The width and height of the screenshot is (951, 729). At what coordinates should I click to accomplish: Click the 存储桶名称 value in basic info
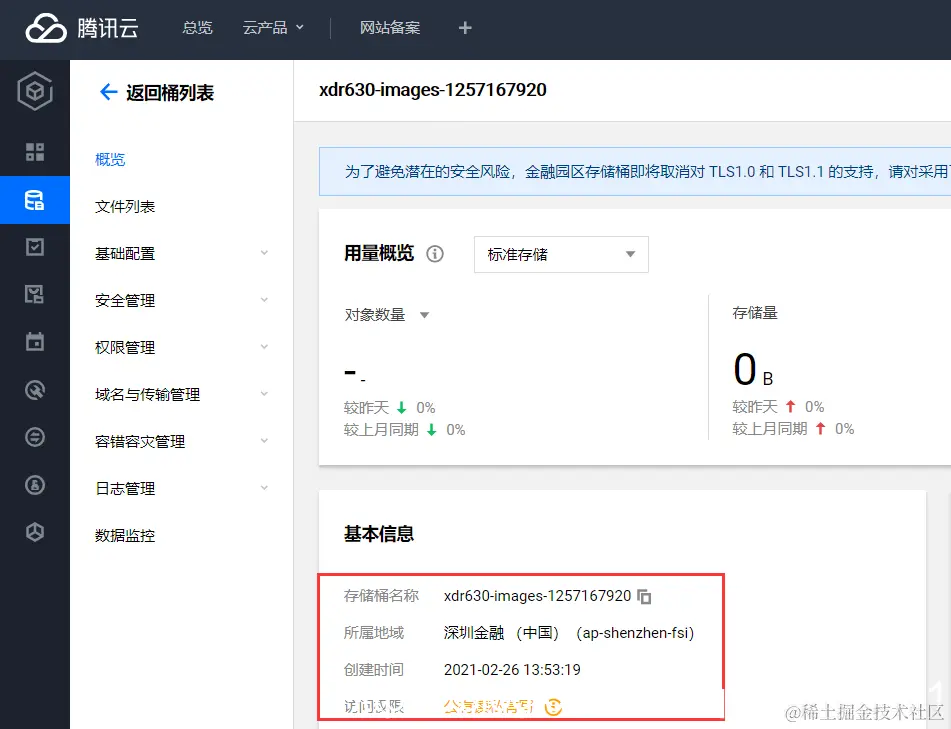(537, 596)
